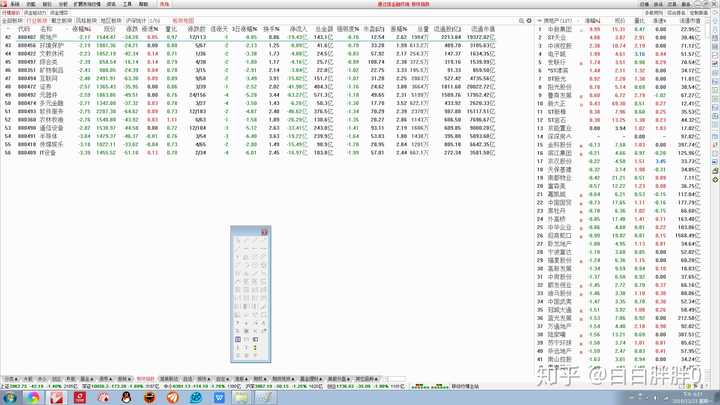Expand 分类▲ bottom tab menu
This screenshot has width=720, height=405.
click(11, 379)
